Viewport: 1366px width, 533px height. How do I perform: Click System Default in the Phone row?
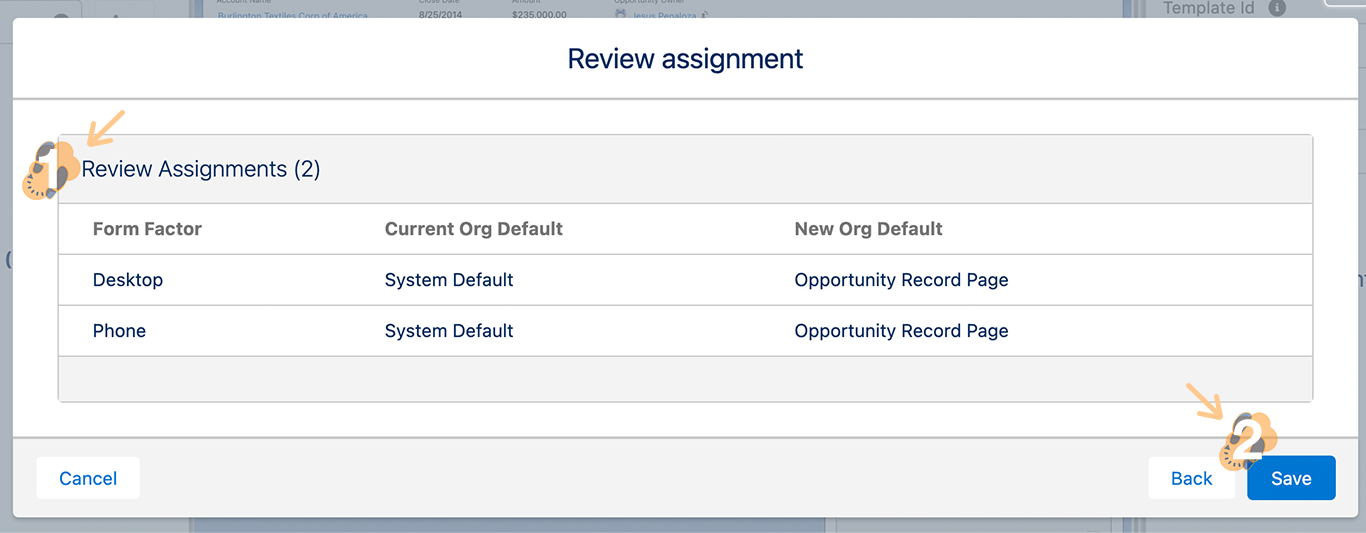[448, 331]
